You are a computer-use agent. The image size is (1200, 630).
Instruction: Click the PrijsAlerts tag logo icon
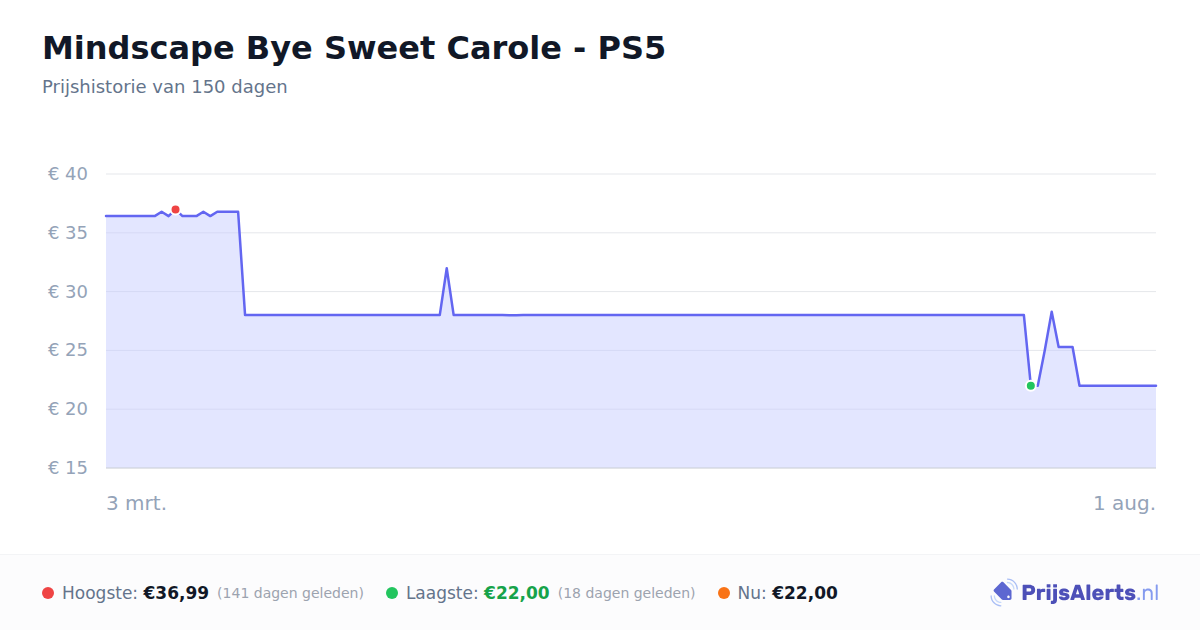coord(1004,593)
